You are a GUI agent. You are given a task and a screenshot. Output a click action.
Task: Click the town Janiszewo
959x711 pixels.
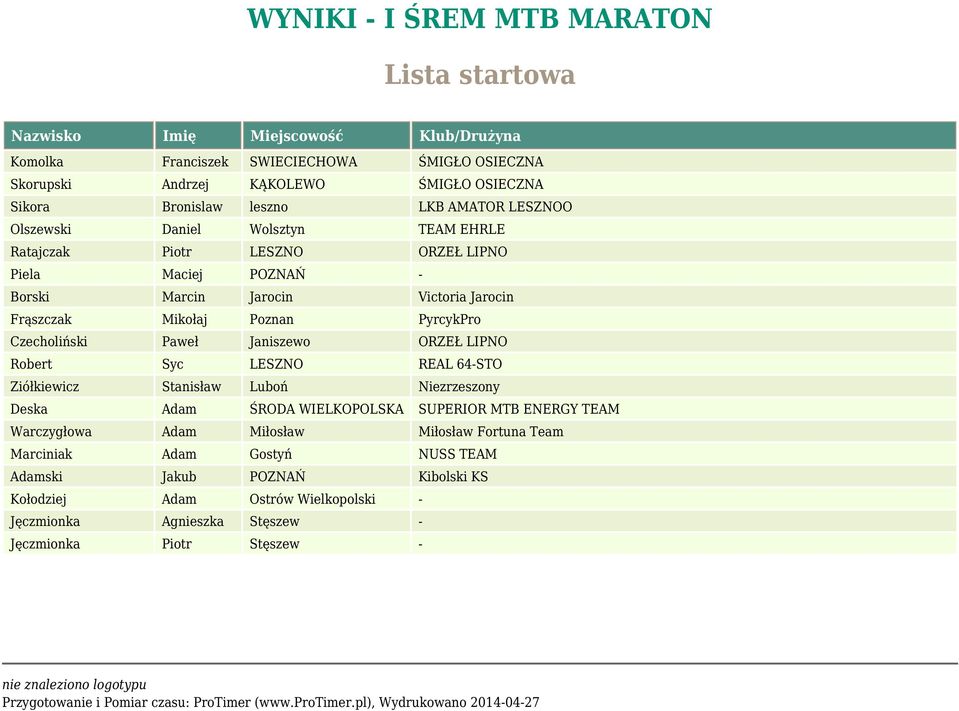280,342
